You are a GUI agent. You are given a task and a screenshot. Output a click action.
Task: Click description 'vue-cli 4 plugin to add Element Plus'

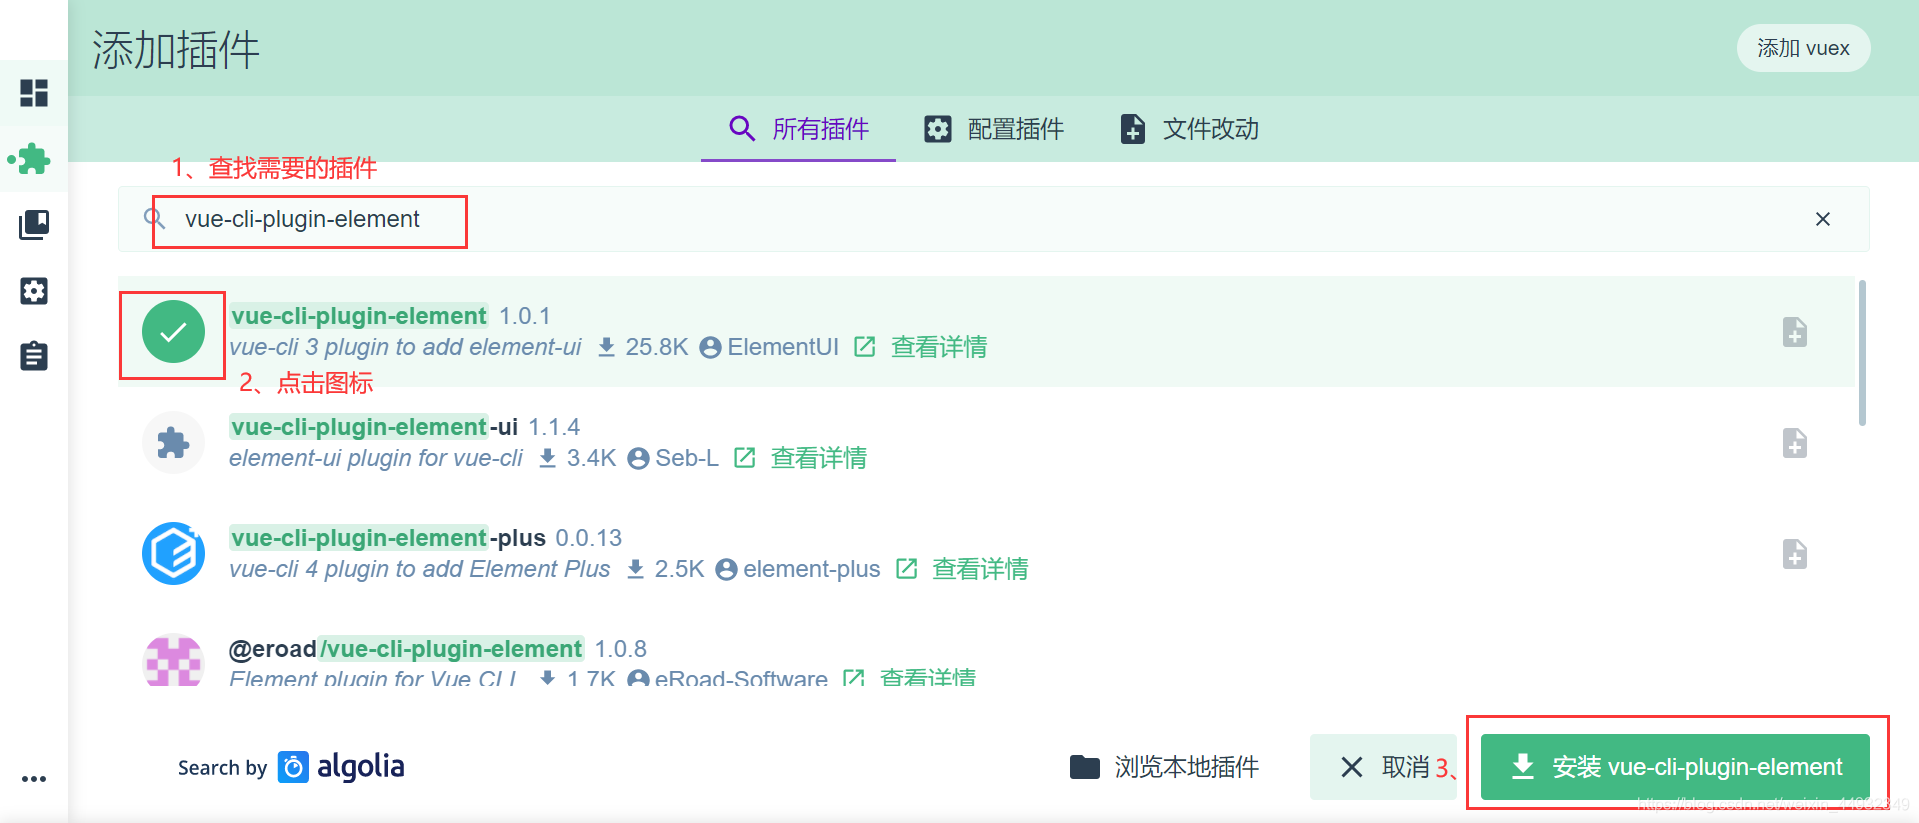(419, 569)
